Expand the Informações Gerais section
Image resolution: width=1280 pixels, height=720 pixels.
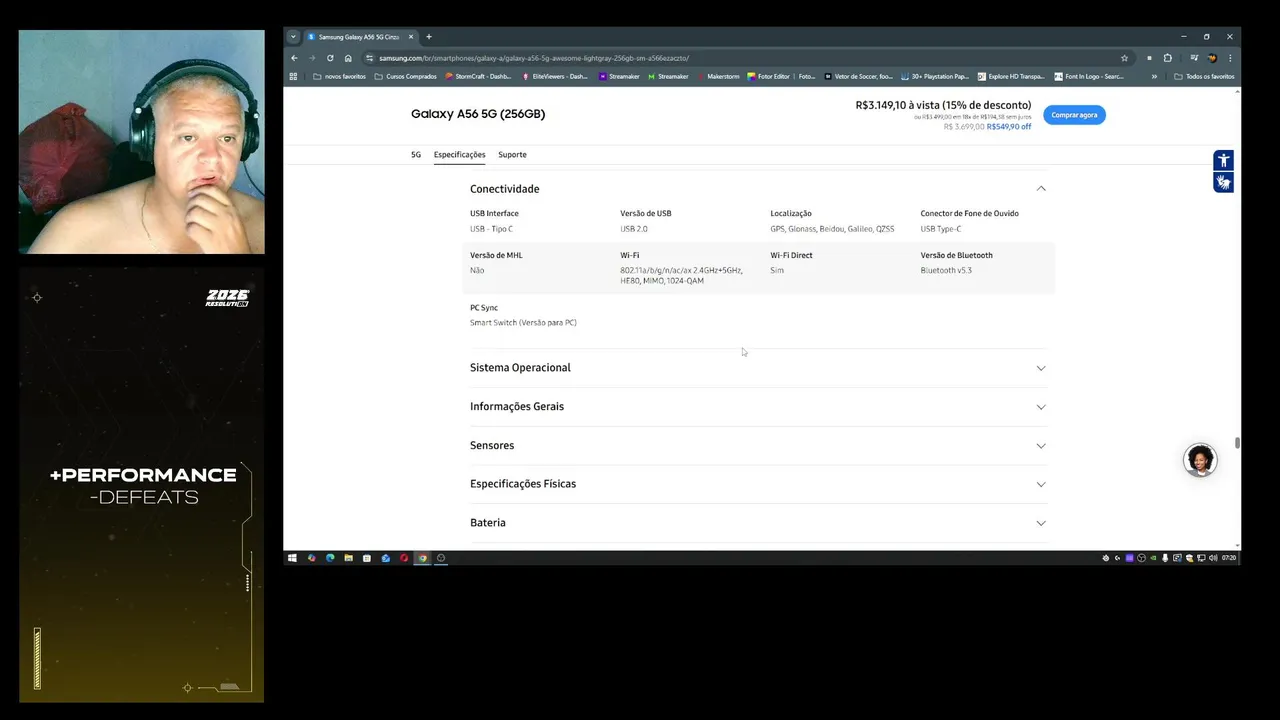point(758,407)
